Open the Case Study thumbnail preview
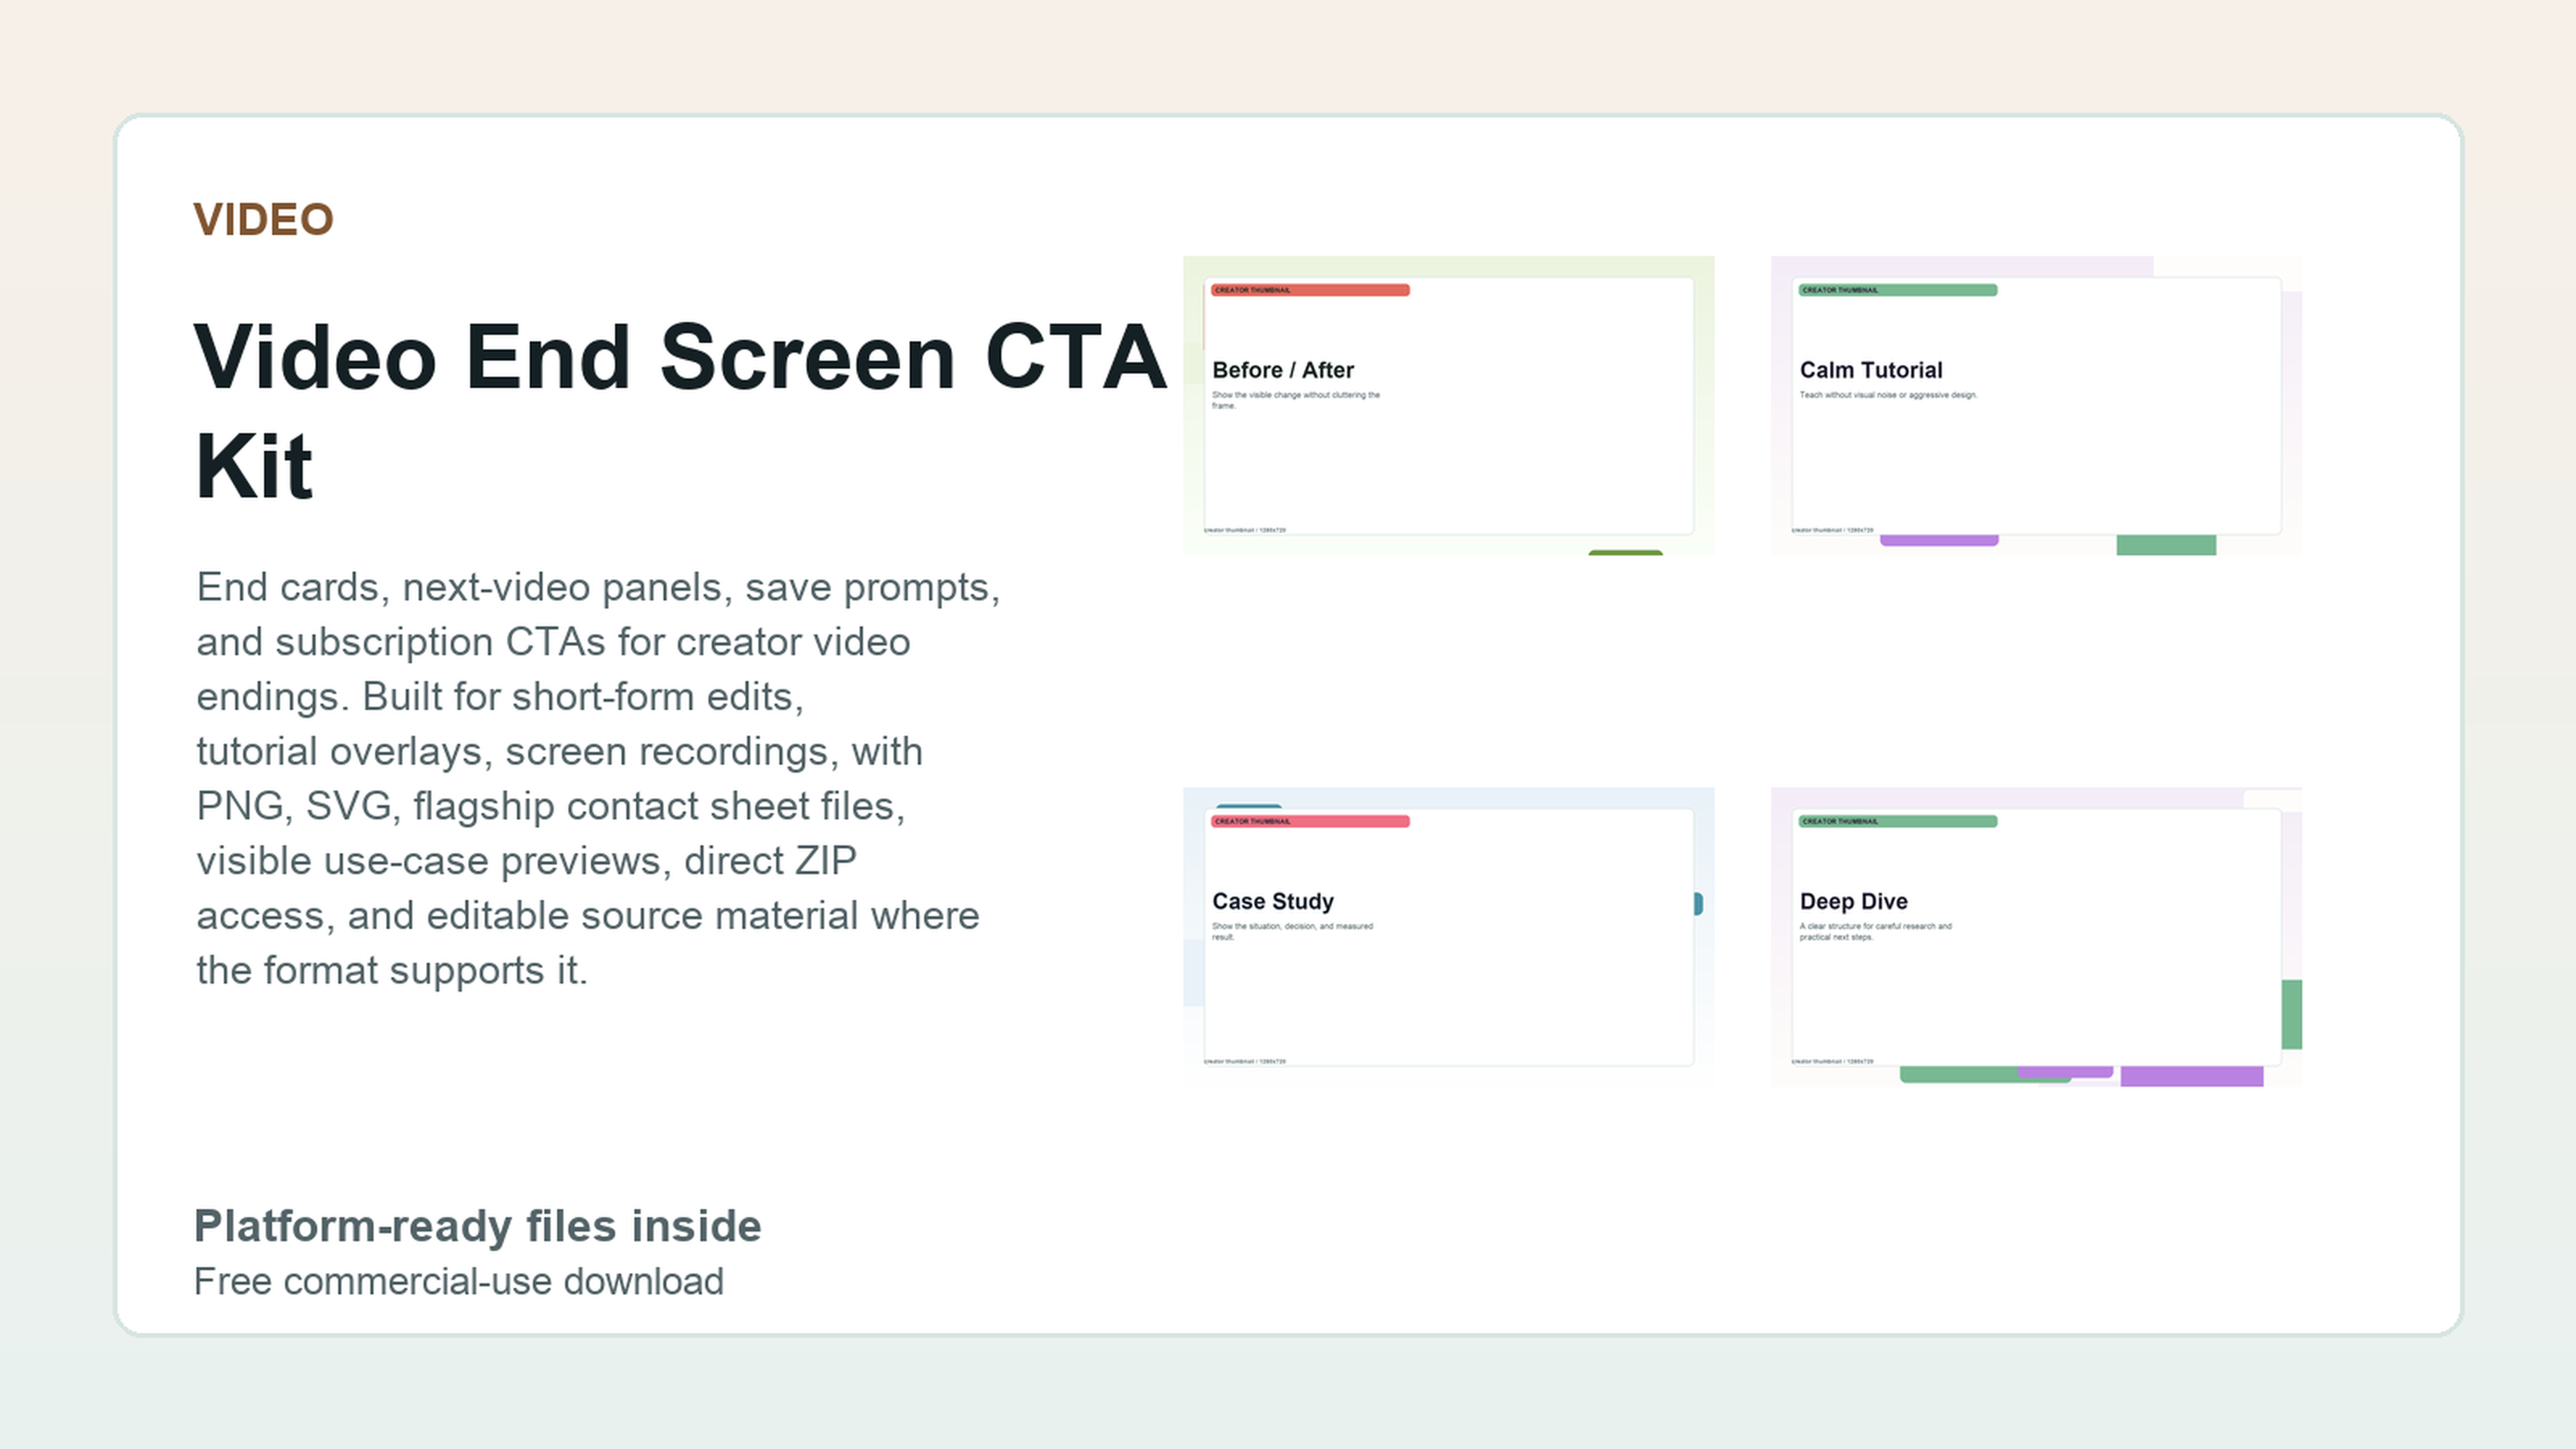This screenshot has width=2576, height=1449. tap(1448, 936)
